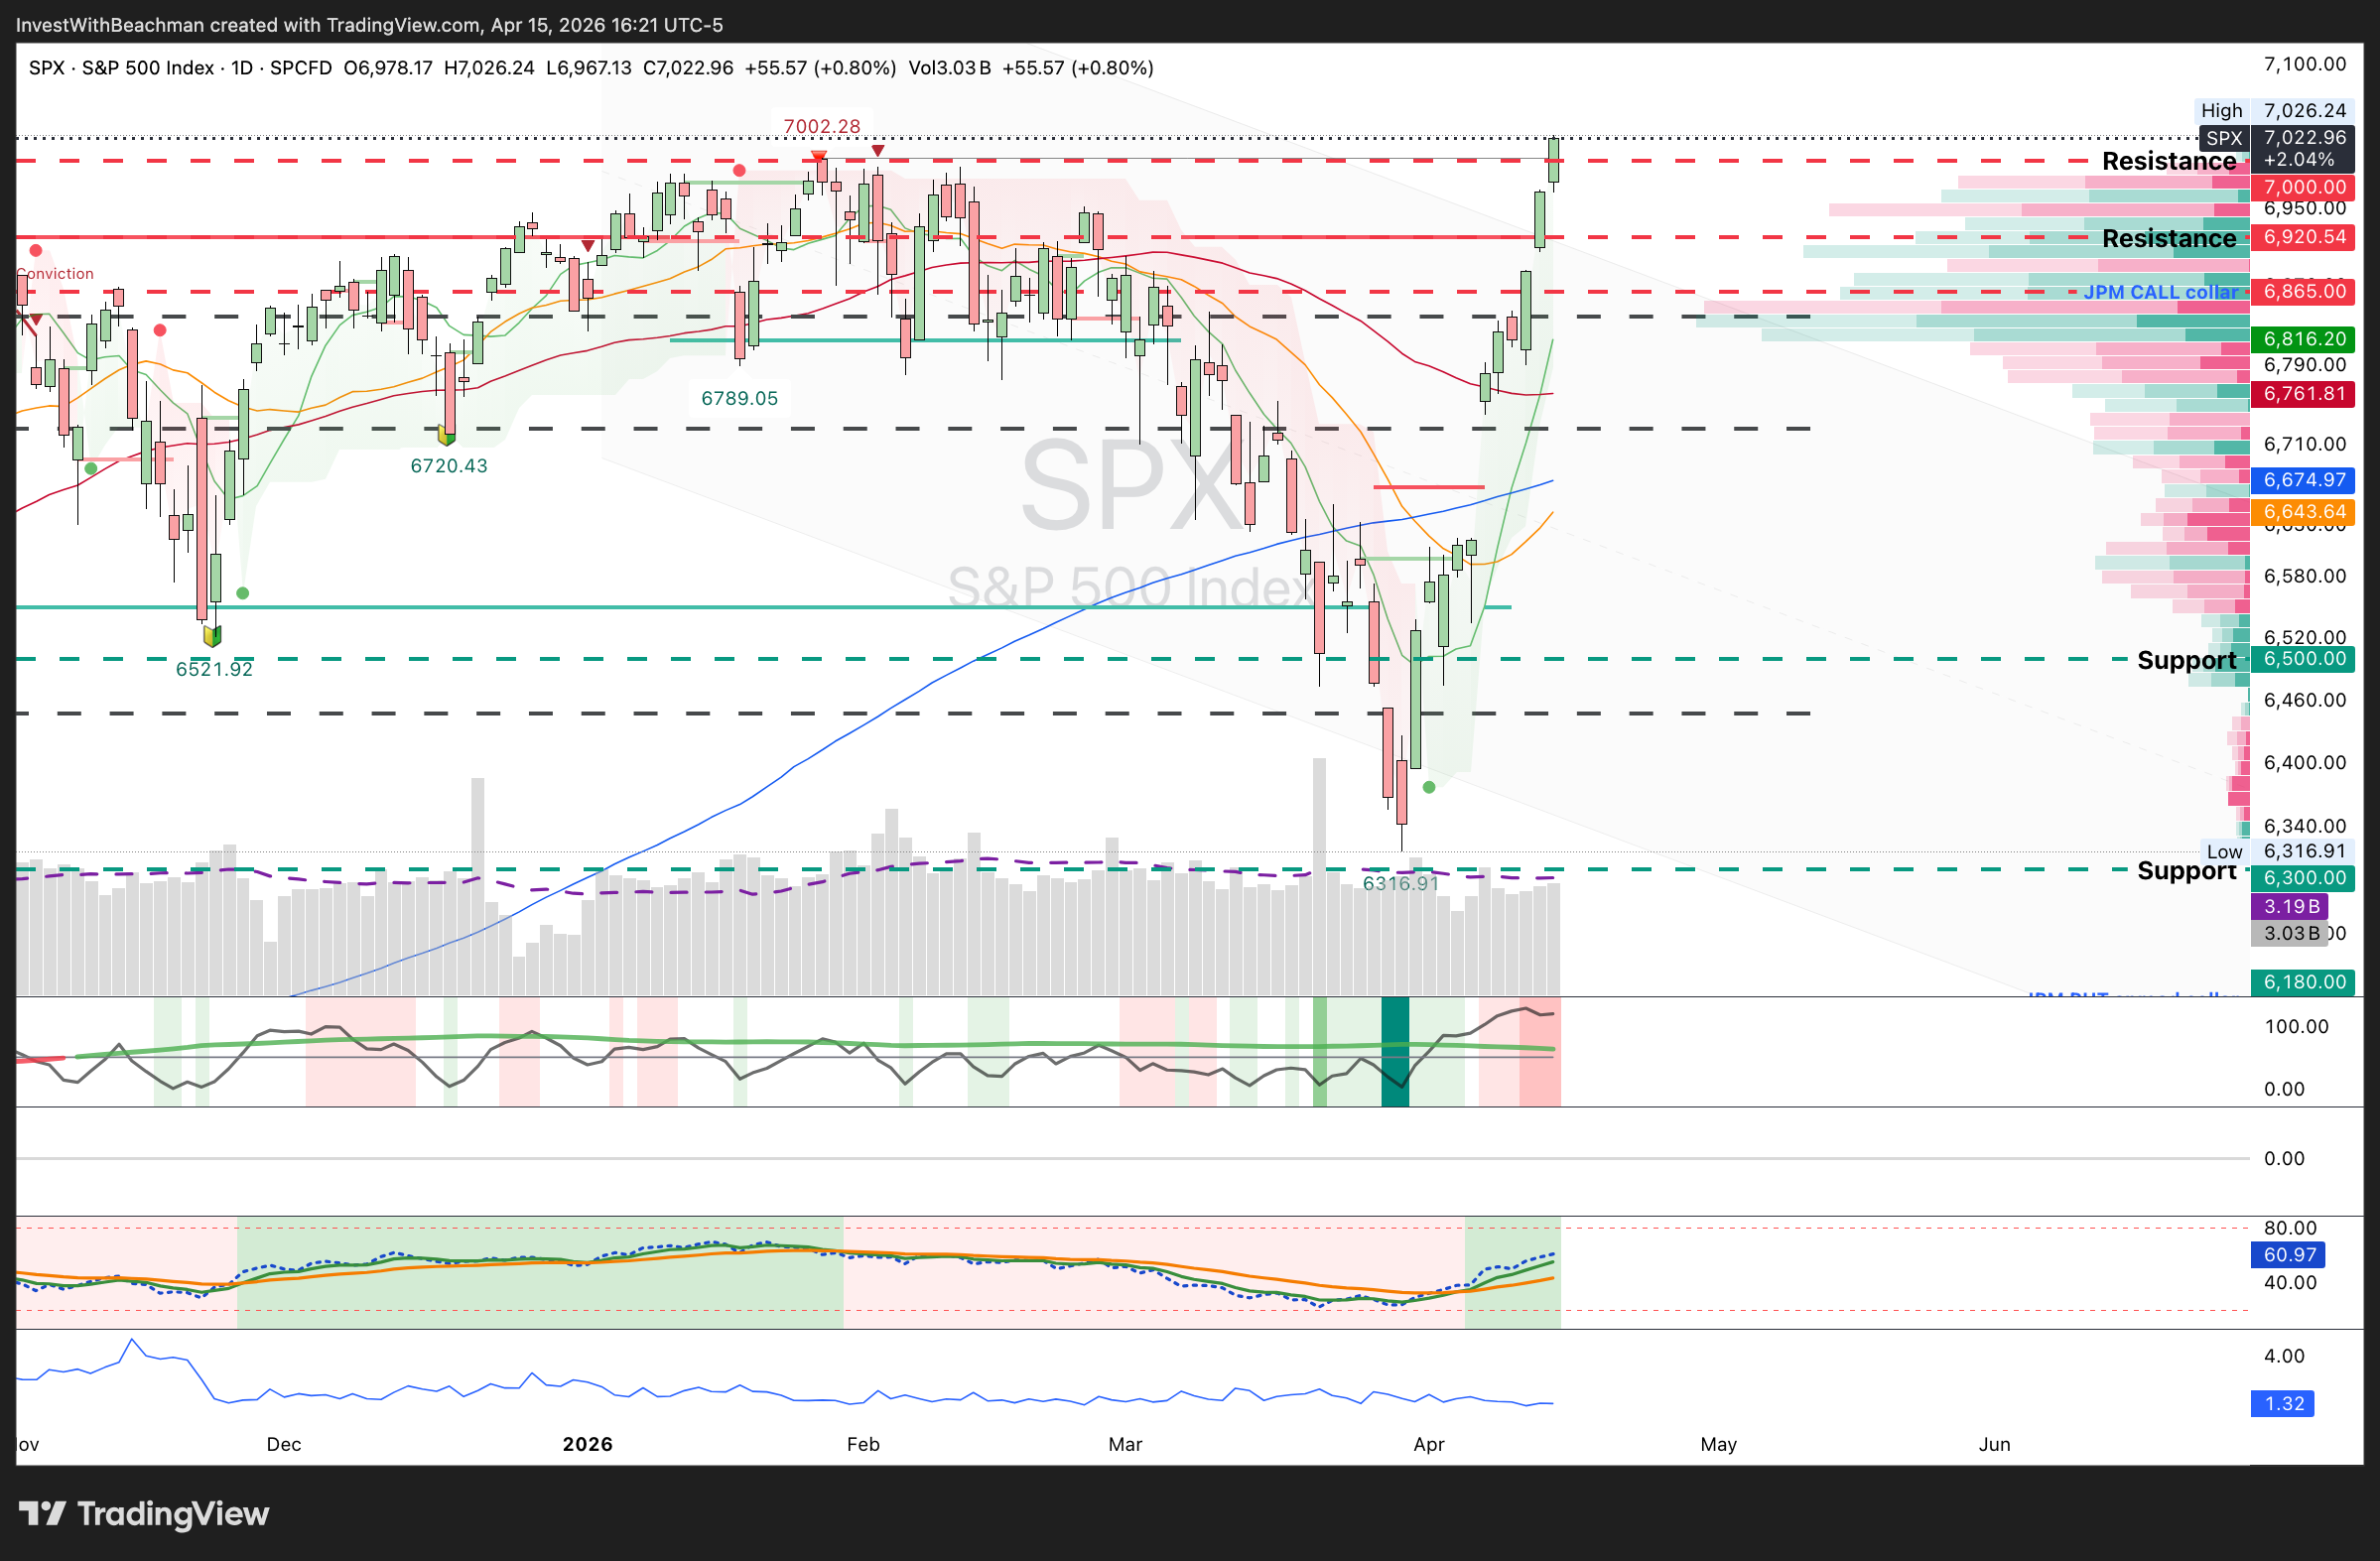
Task: Click the green 6,500.00 support price tag
Action: click(2303, 659)
